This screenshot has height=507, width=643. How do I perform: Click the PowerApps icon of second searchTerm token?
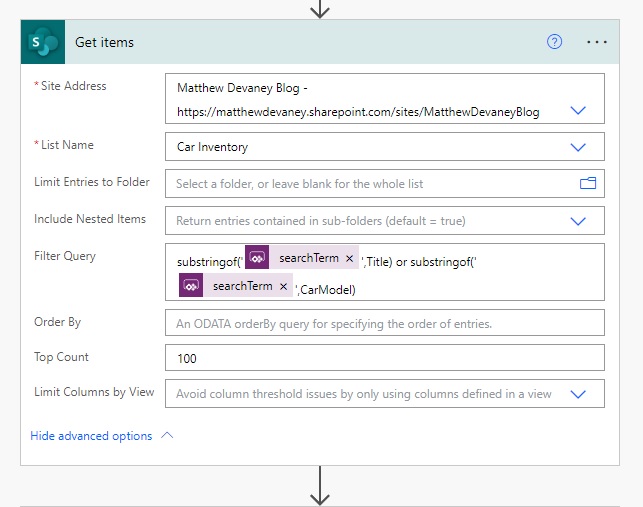(x=191, y=285)
